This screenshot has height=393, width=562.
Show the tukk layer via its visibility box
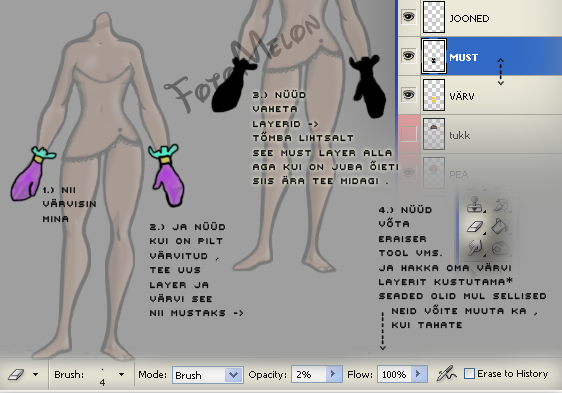[409, 134]
